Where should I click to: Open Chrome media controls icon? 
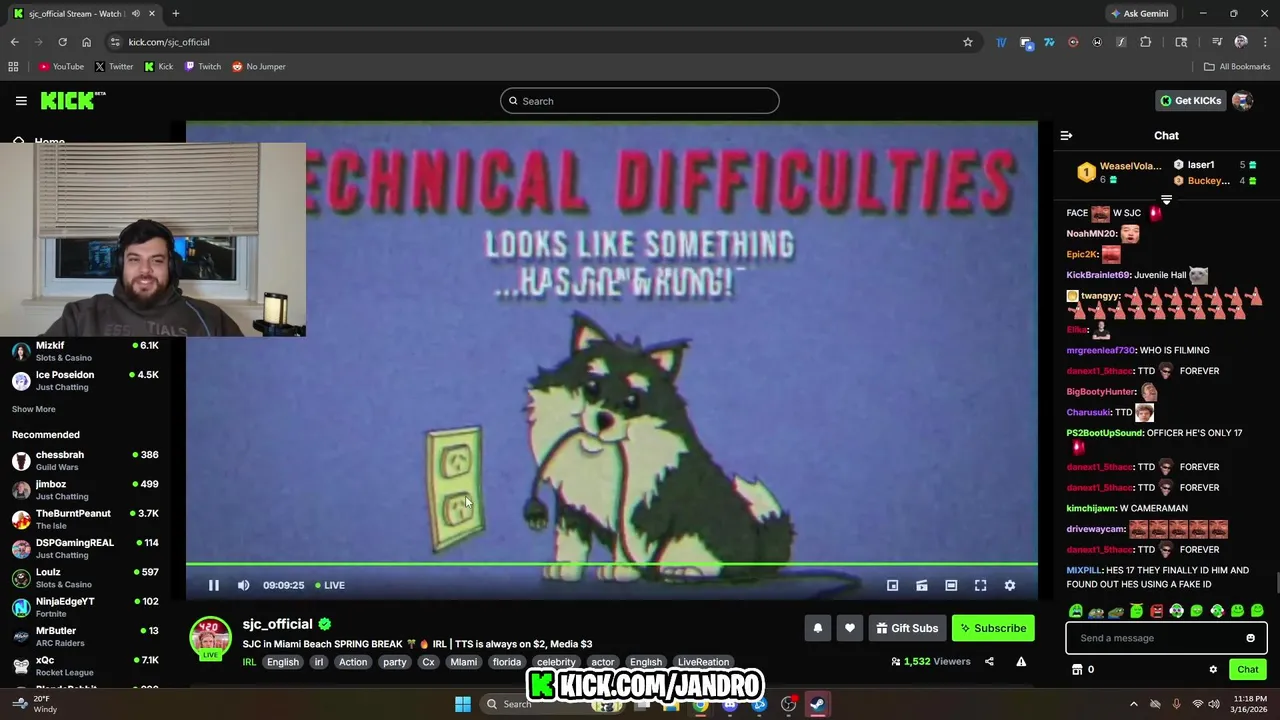click(x=1216, y=42)
